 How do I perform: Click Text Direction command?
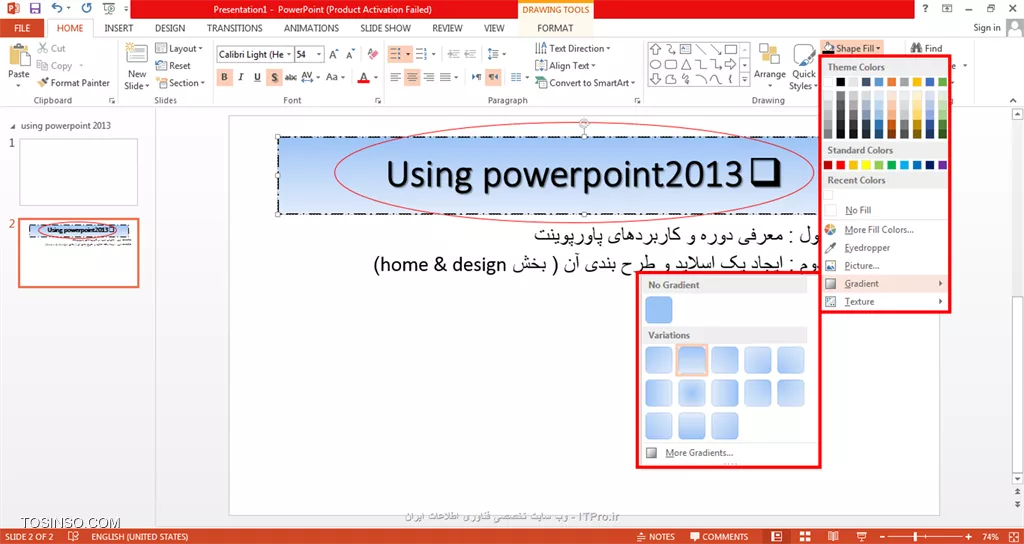572,48
